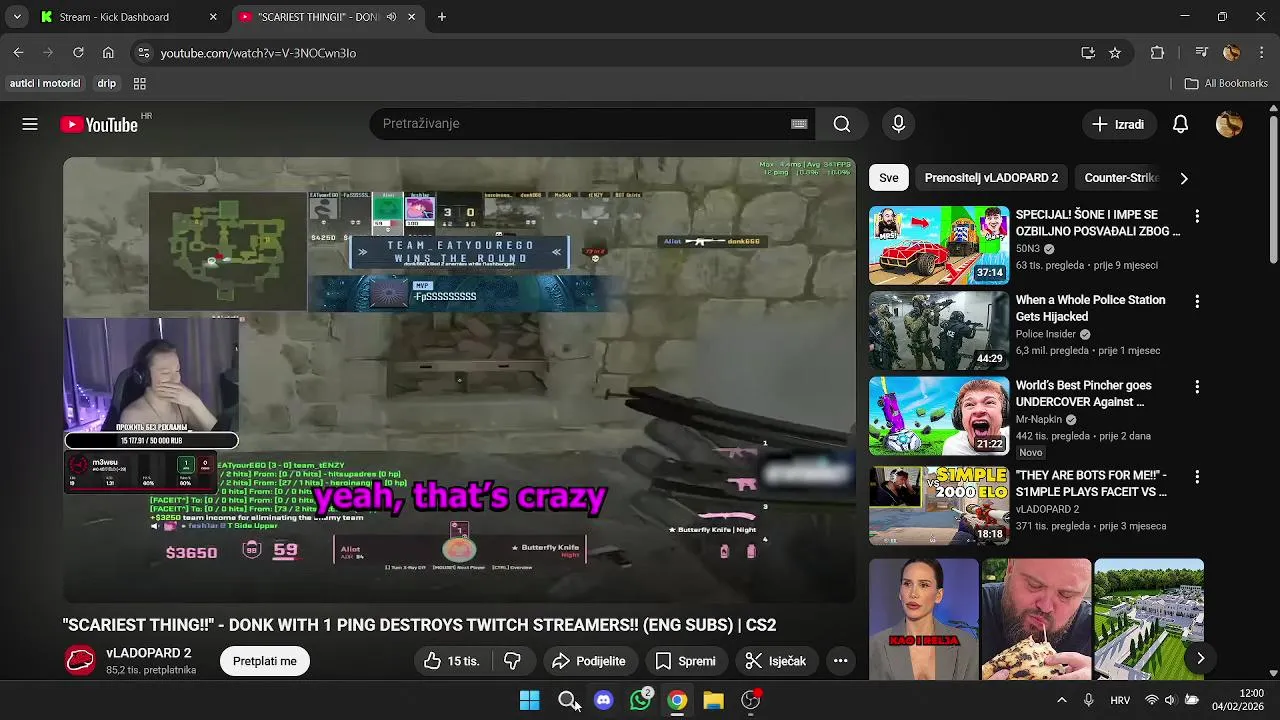This screenshot has height=720, width=1280.
Task: Click the Podijelite share button
Action: pyautogui.click(x=589, y=661)
